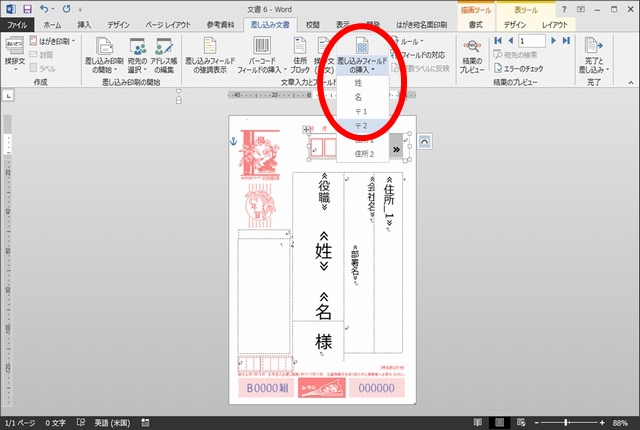Switch to the 挿入 tab

coord(84,25)
